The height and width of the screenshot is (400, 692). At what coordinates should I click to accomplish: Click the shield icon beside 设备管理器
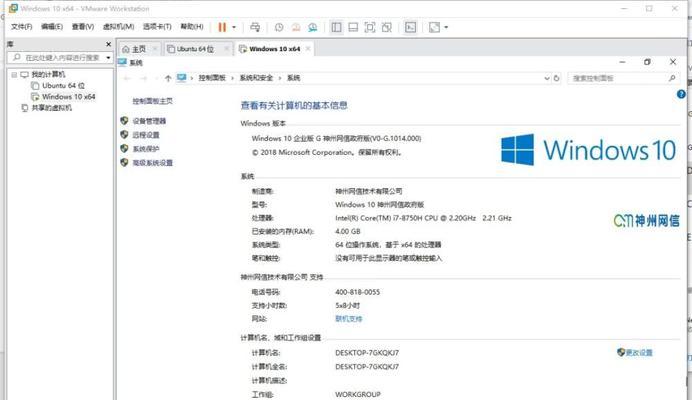tap(124, 121)
